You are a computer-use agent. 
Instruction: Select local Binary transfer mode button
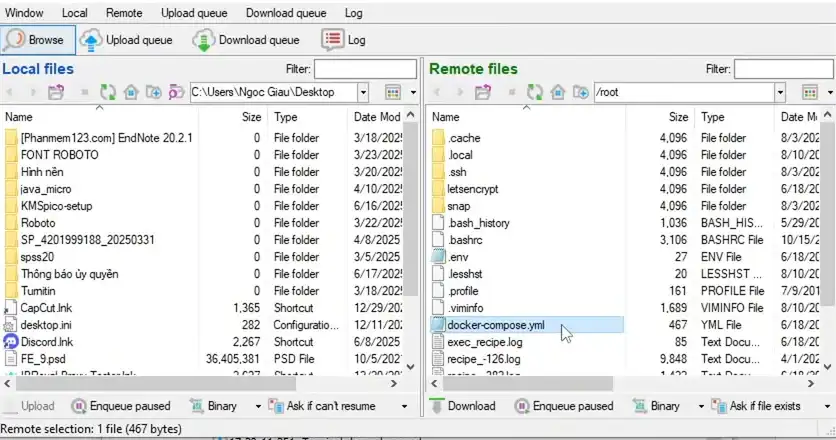pos(214,406)
